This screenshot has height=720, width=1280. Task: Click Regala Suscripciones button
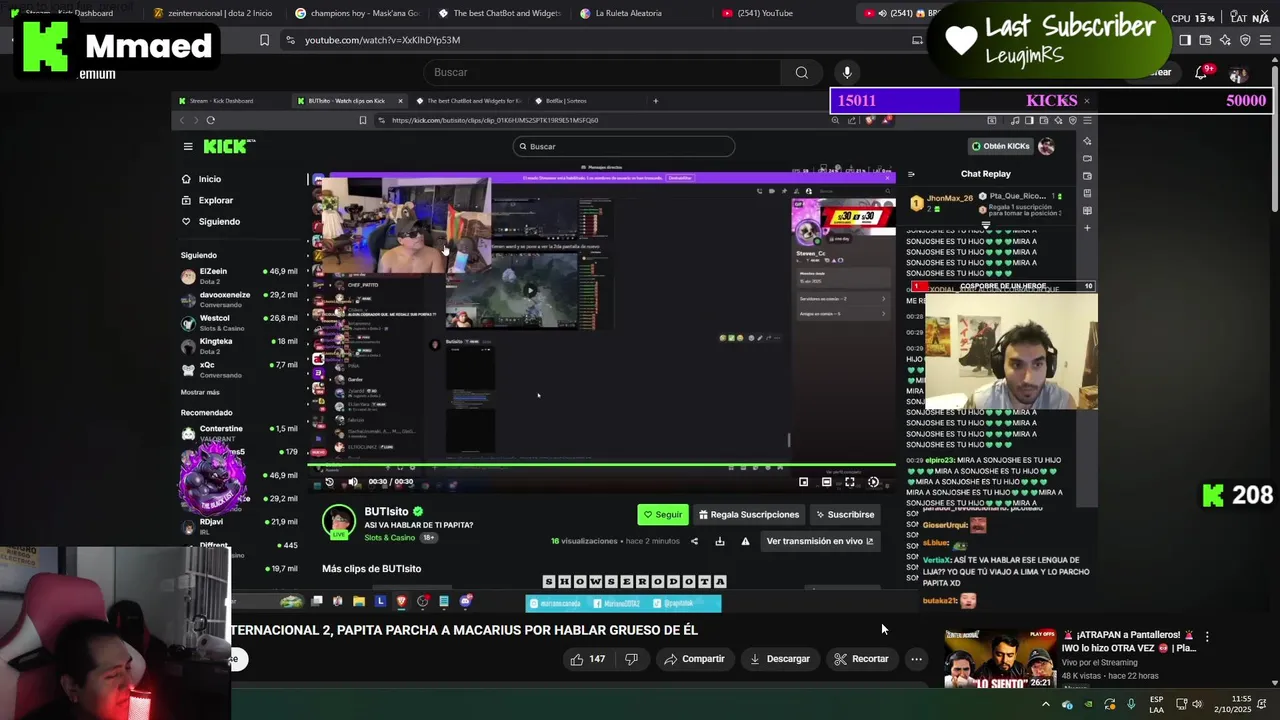[748, 514]
